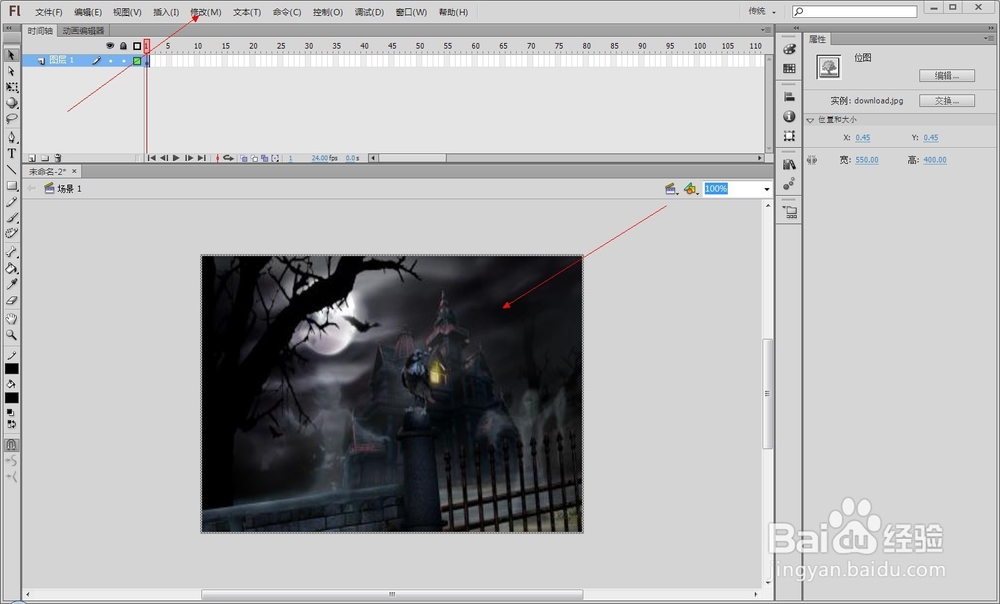1000x604 pixels.
Task: Select the Subselection (white arrow) tool
Action: click(11, 71)
